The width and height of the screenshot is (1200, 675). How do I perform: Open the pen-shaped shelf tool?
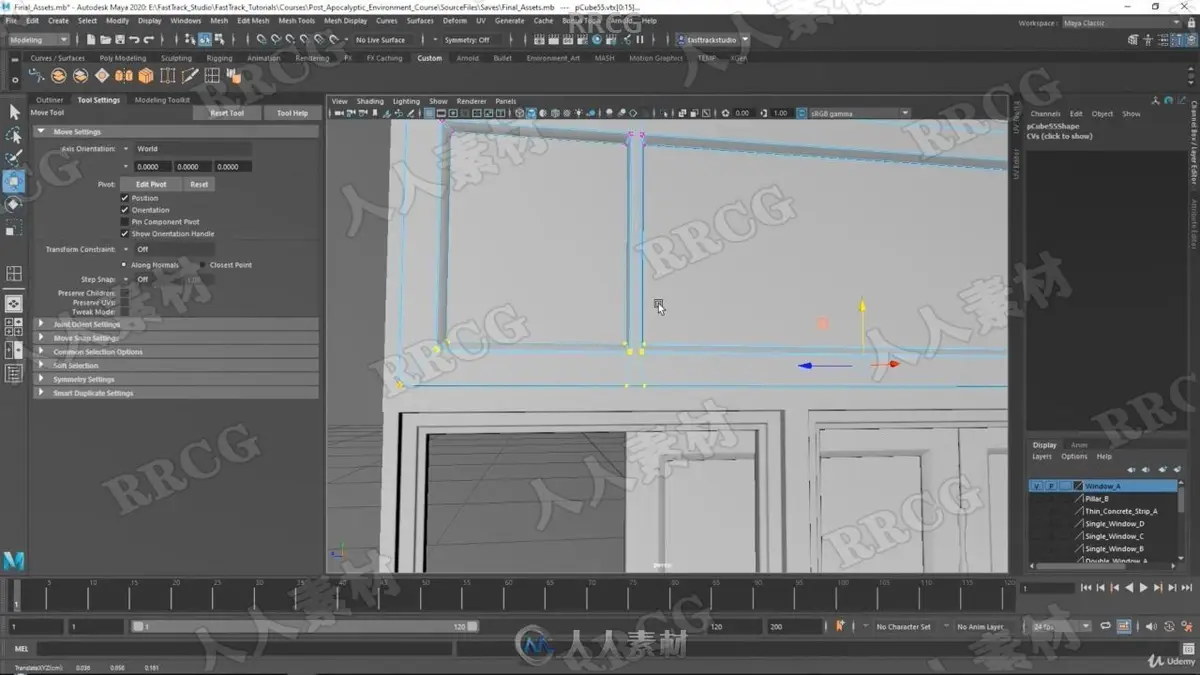click(190, 76)
